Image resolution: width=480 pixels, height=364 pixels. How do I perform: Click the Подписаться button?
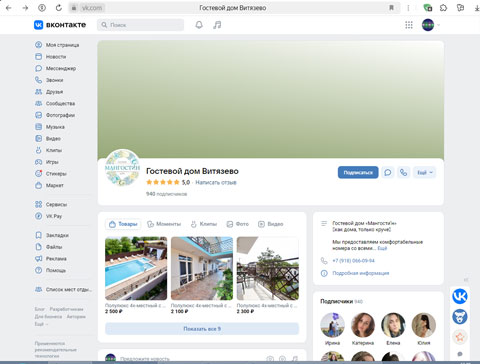point(358,172)
